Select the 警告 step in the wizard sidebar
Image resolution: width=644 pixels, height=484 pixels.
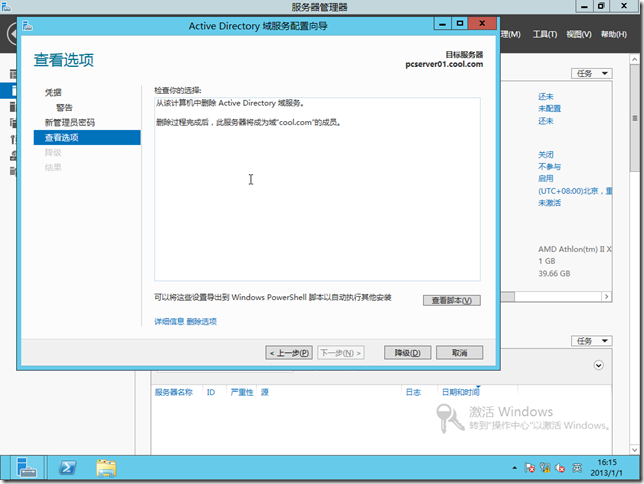(64, 108)
